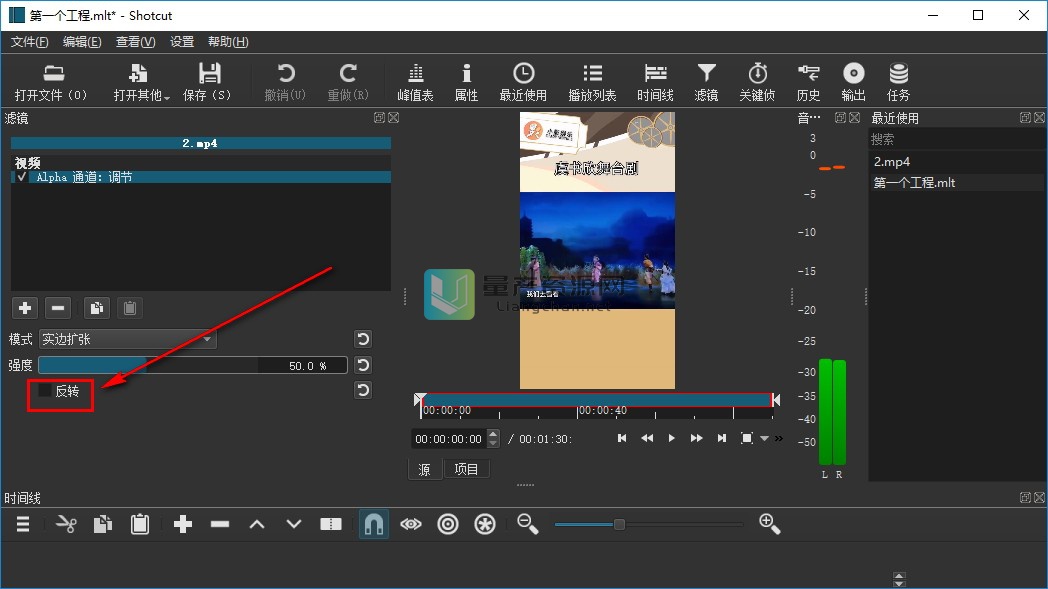Screen dimensions: 1048x589
Task: Lift clip with the up chevron
Action: (257, 525)
